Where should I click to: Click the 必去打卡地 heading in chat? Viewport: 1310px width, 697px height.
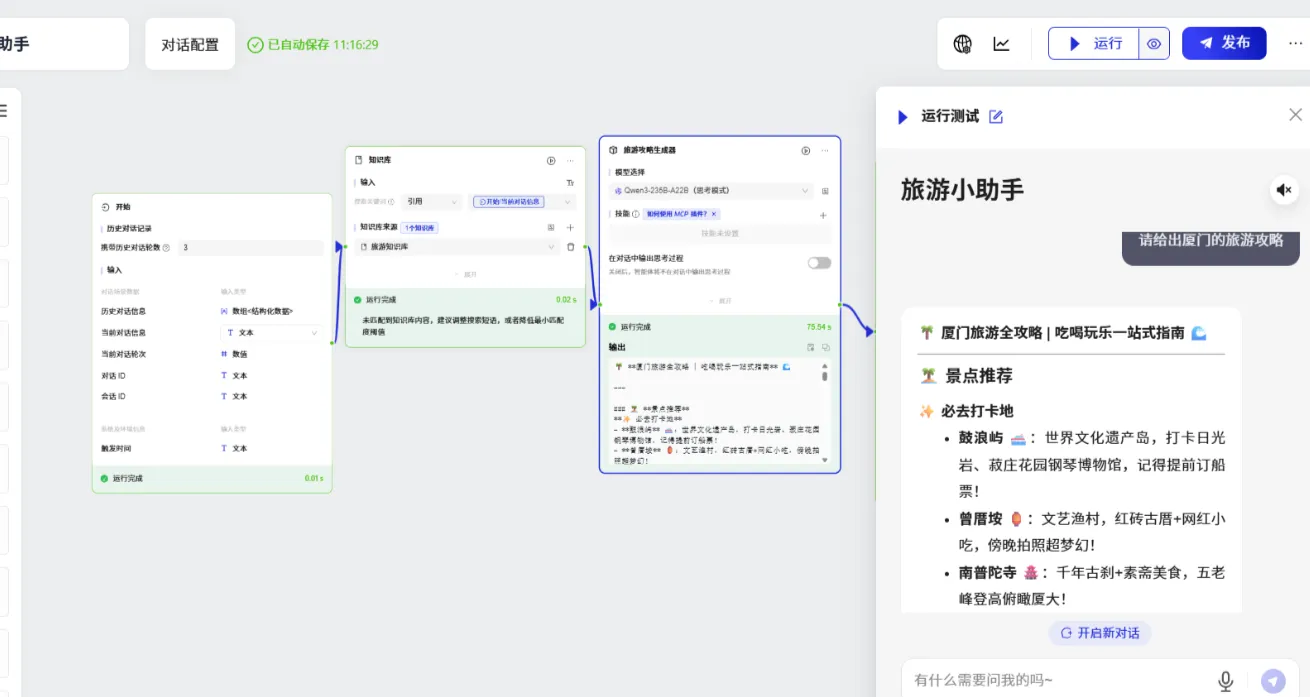click(977, 410)
